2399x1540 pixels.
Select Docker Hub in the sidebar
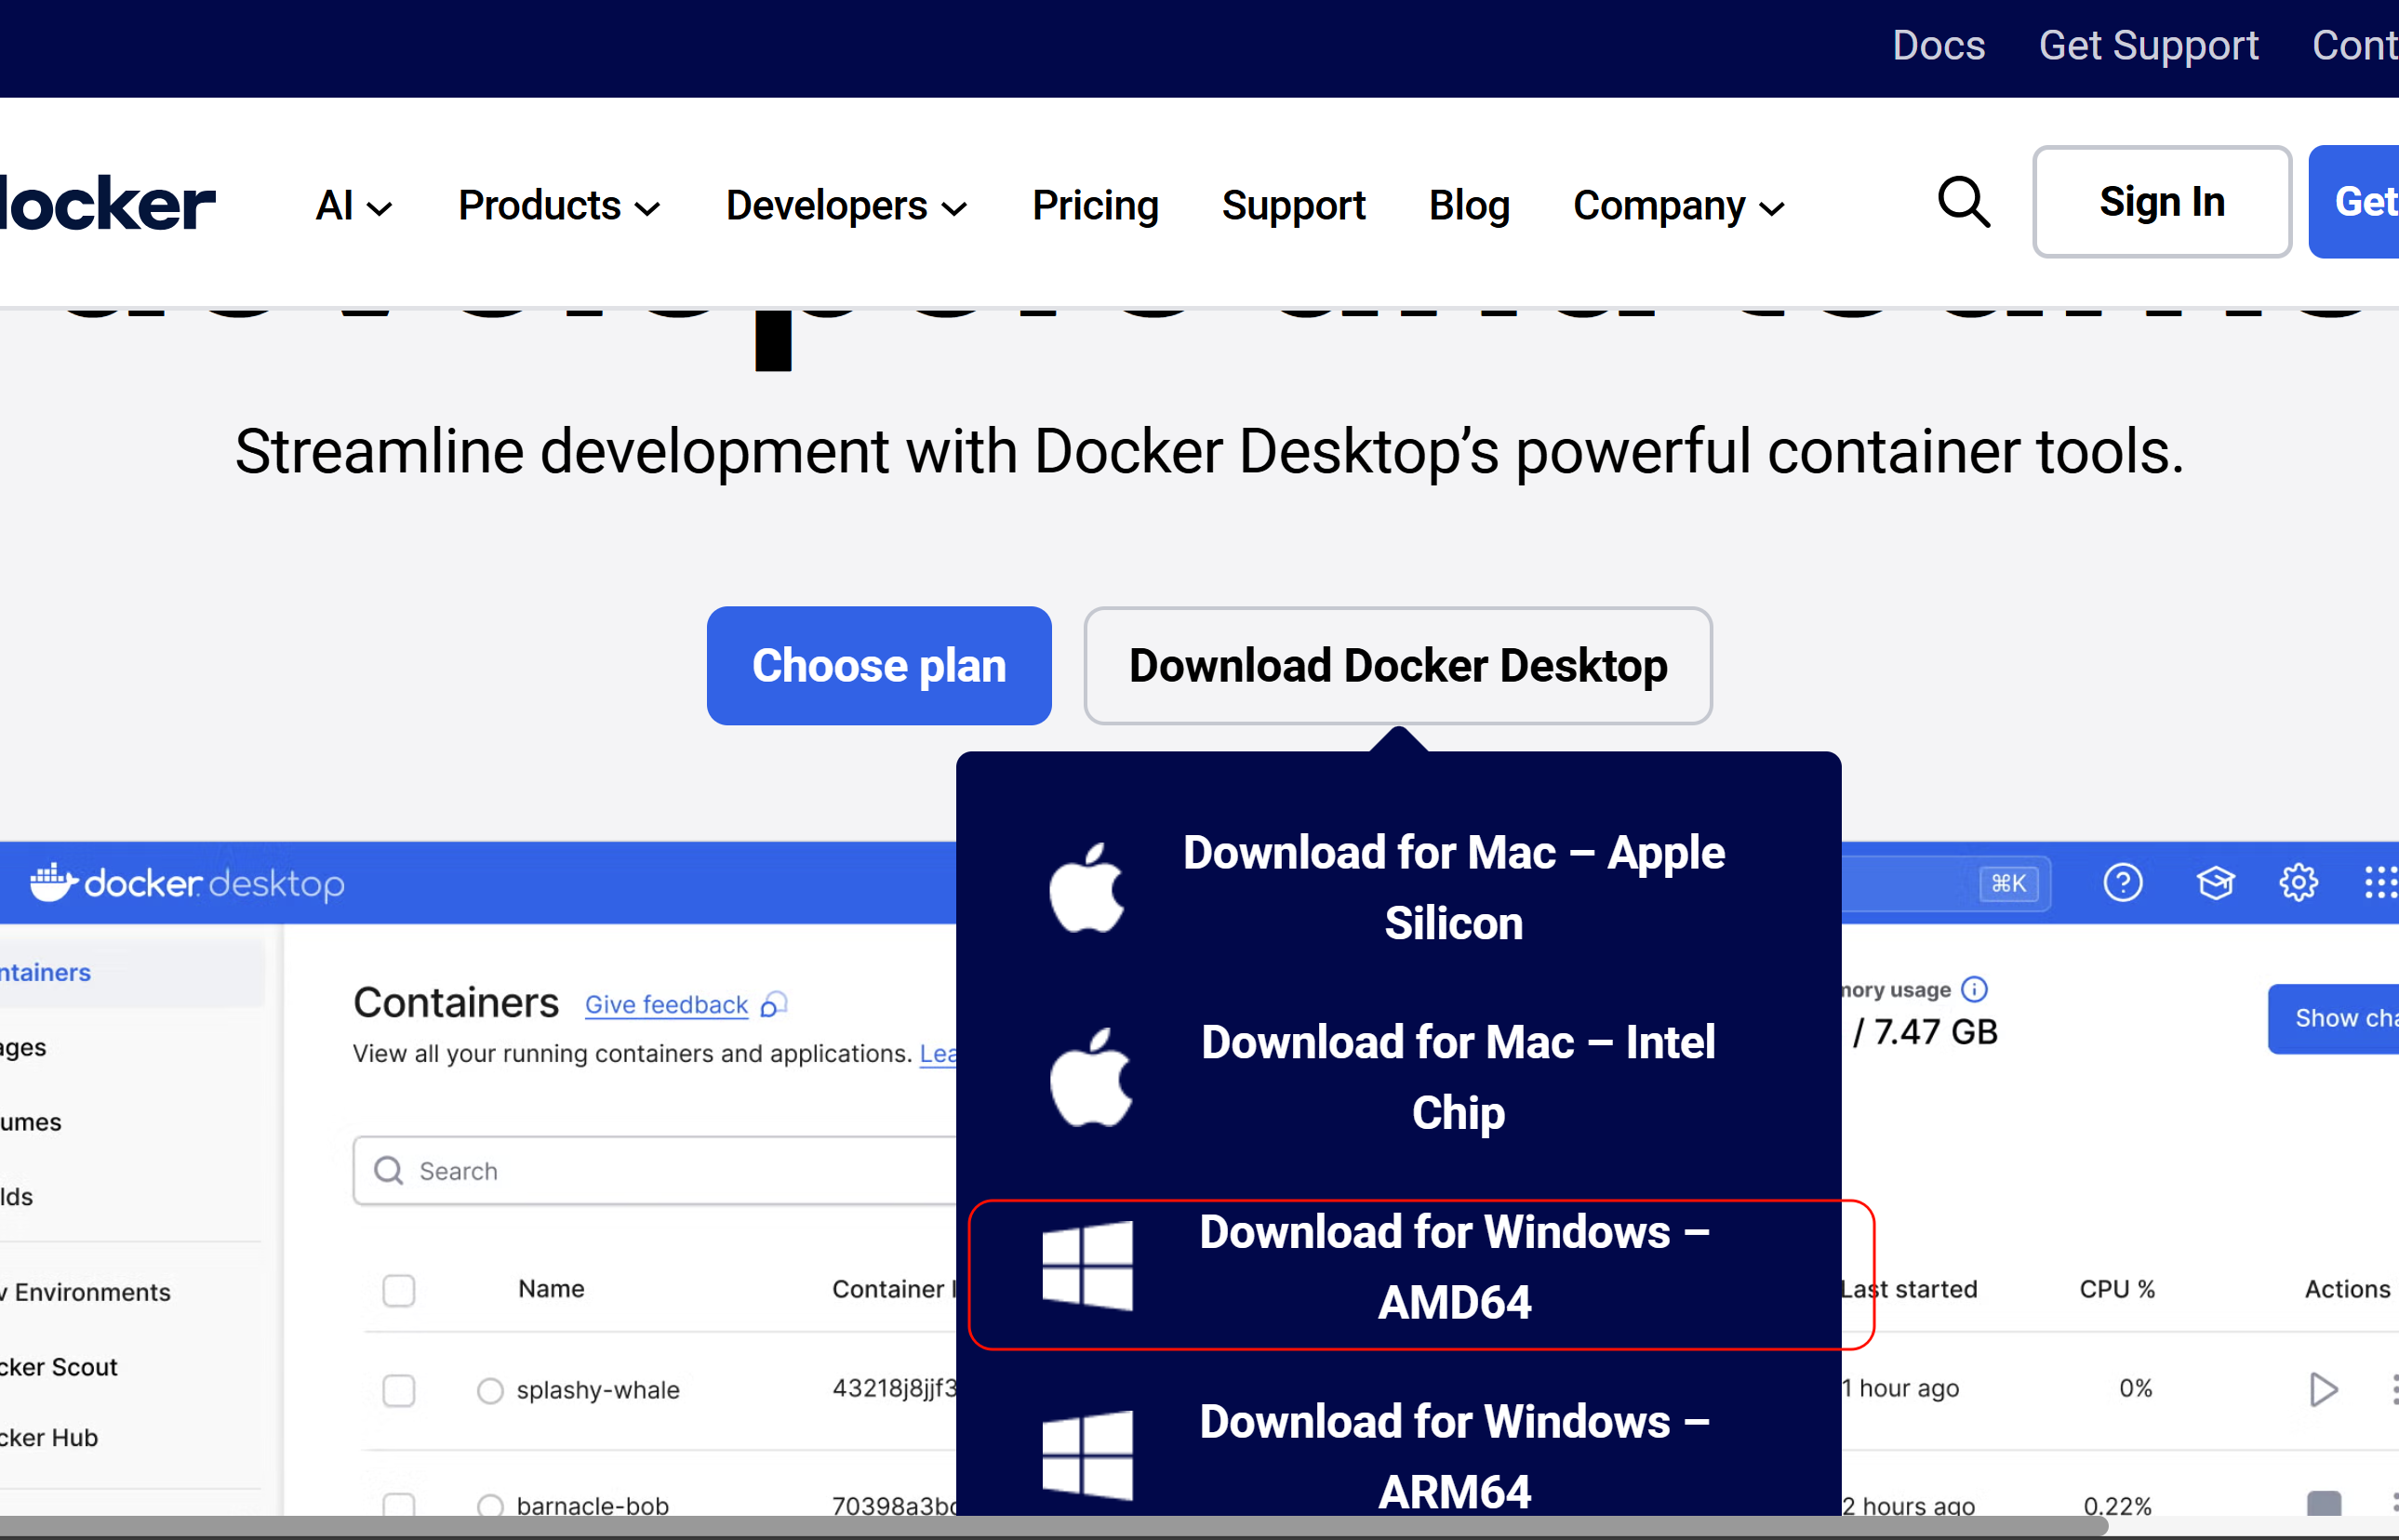tap(48, 1437)
